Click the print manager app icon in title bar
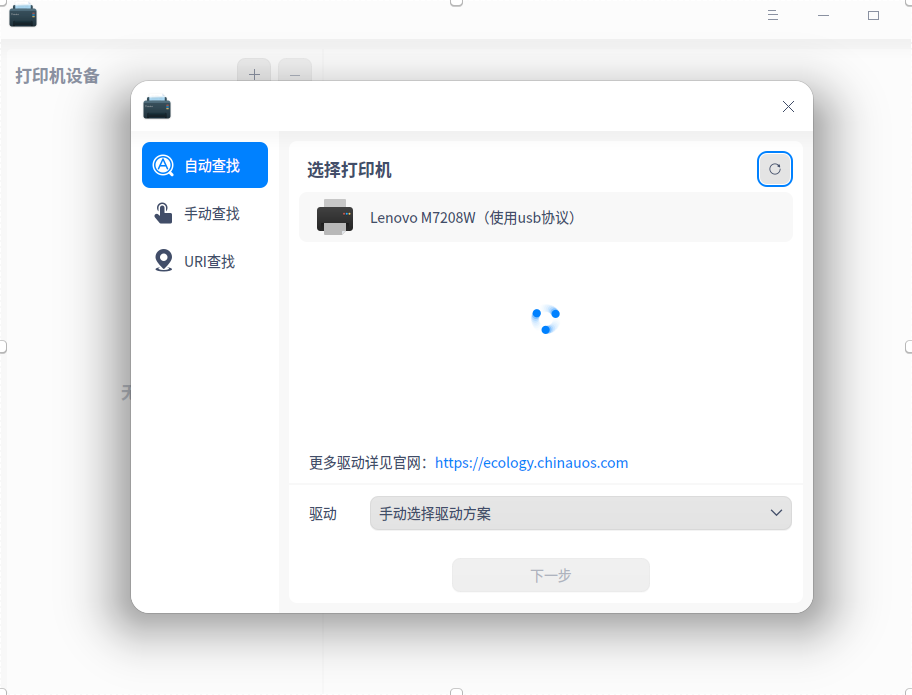Screen dimensions: 912x695 point(23,15)
